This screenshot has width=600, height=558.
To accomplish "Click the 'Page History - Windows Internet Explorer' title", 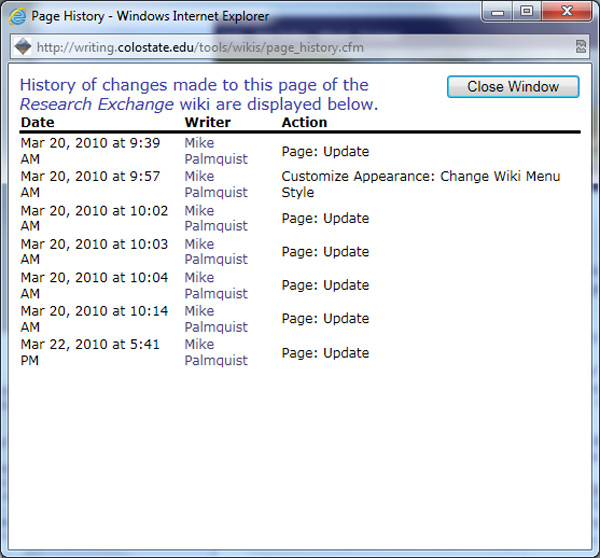I will point(150,16).
